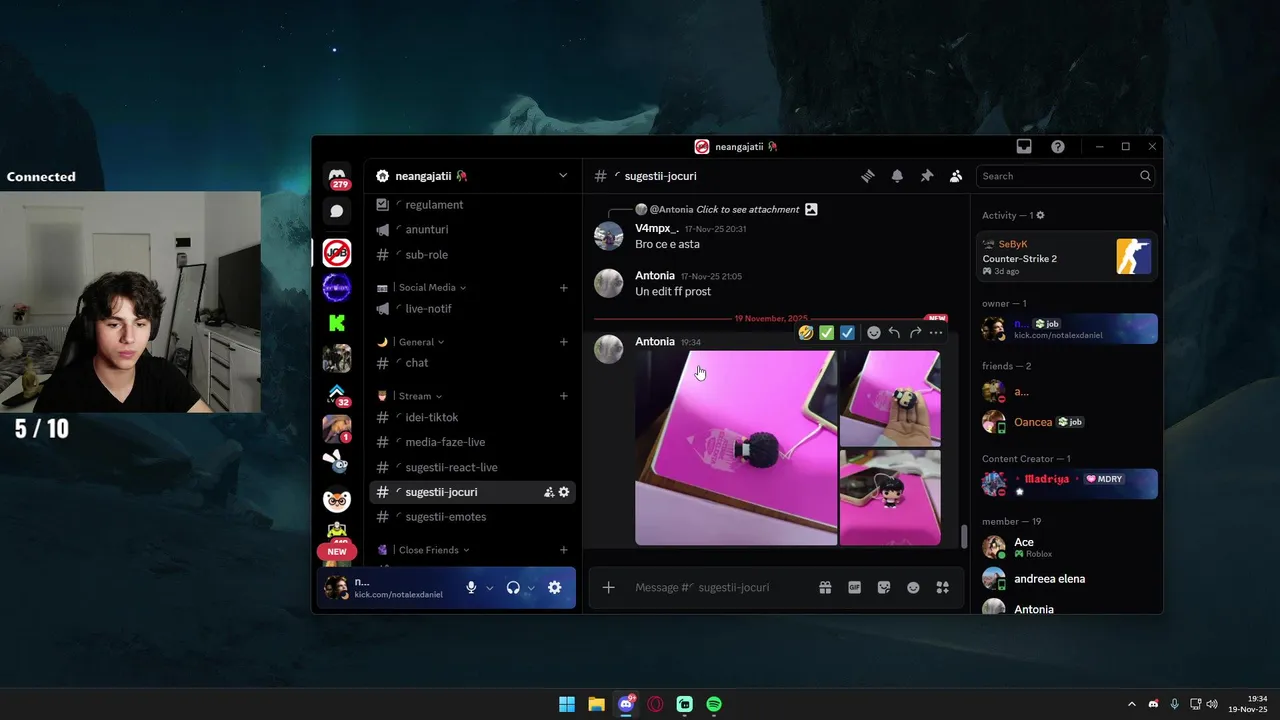Click attach file plus button
This screenshot has width=1280, height=720.
coord(608,587)
